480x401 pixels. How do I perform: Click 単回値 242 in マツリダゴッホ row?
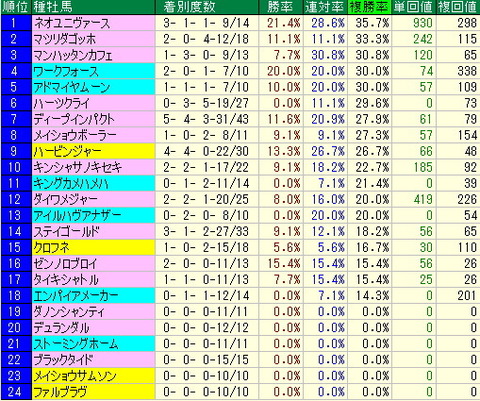[423, 39]
